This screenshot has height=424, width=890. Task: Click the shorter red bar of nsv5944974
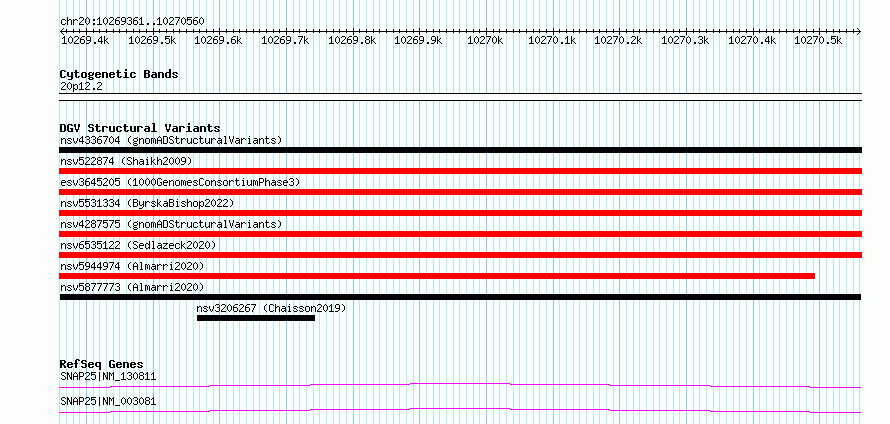[x=437, y=276]
